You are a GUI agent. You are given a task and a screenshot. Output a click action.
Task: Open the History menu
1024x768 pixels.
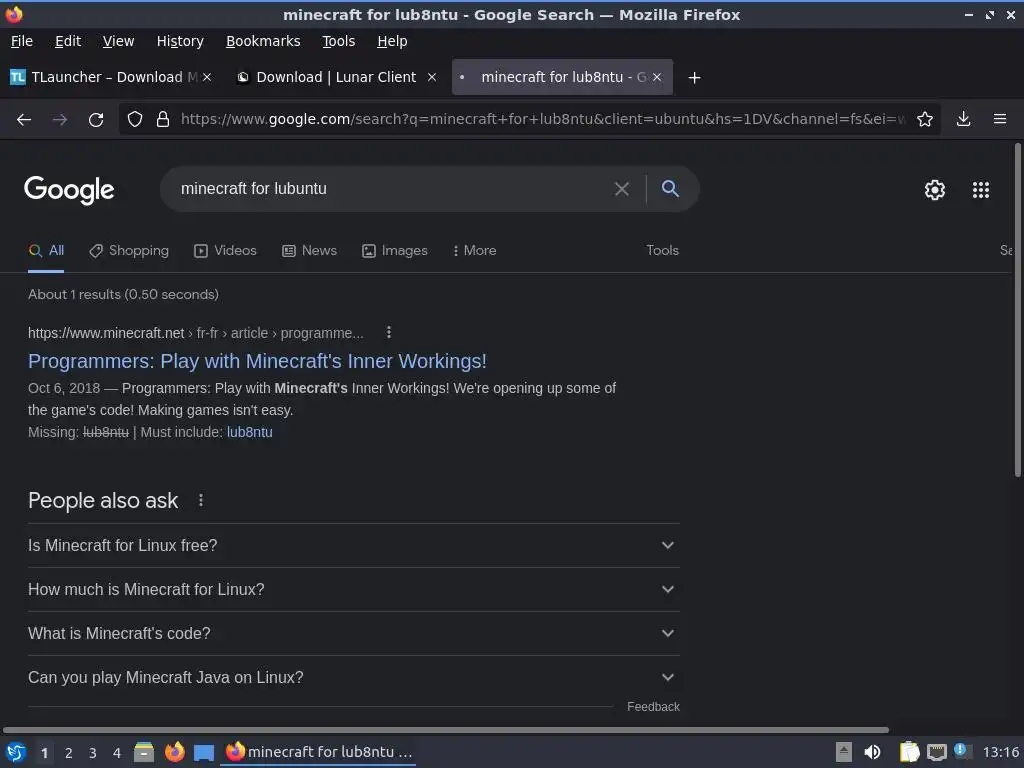pos(180,41)
